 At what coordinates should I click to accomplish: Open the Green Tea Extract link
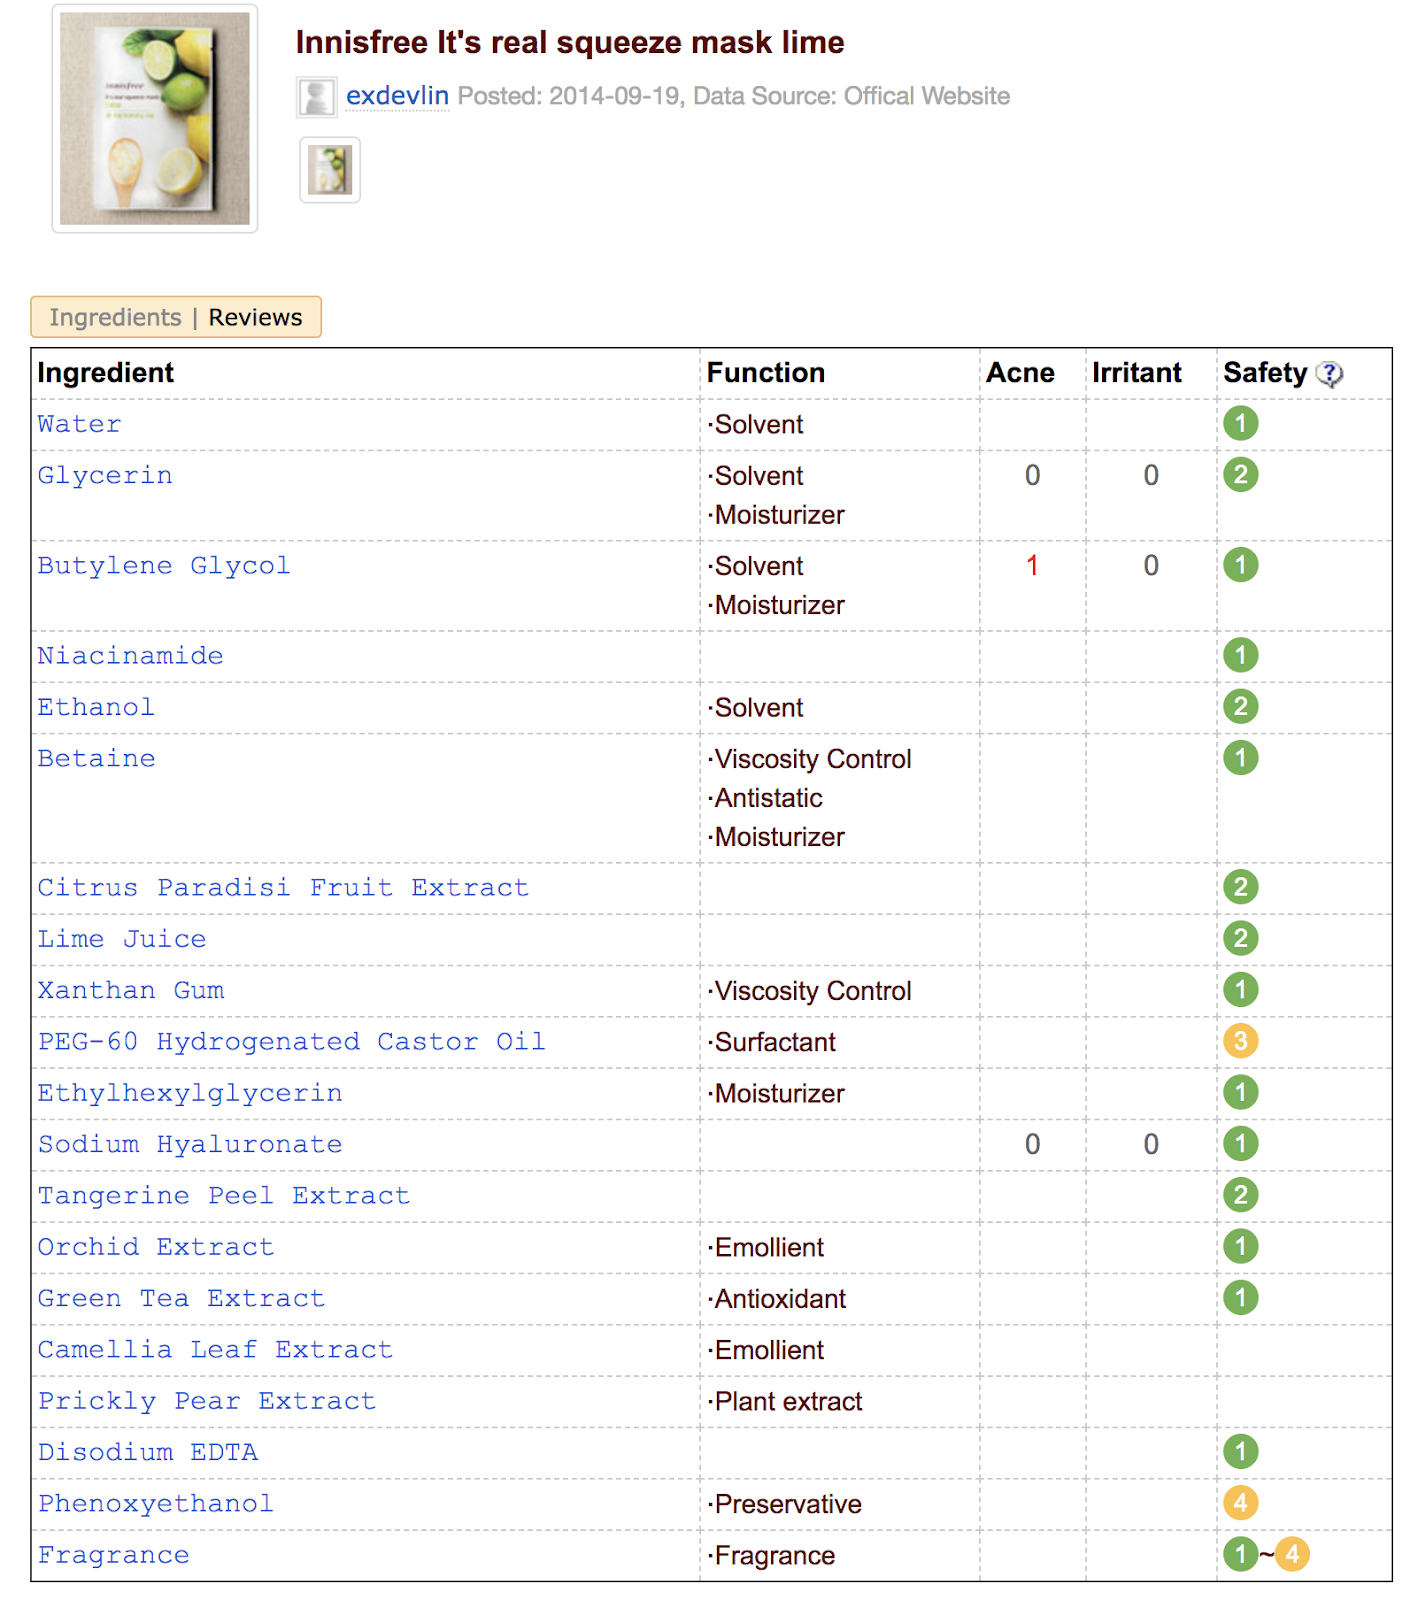(181, 1298)
